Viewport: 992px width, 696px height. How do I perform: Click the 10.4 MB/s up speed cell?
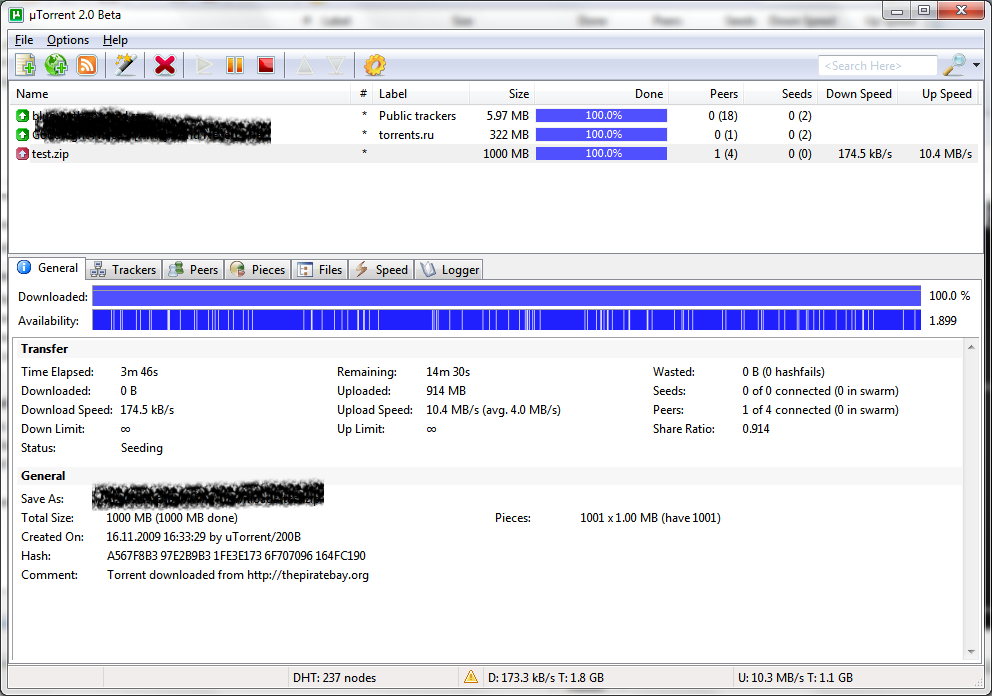click(x=945, y=154)
